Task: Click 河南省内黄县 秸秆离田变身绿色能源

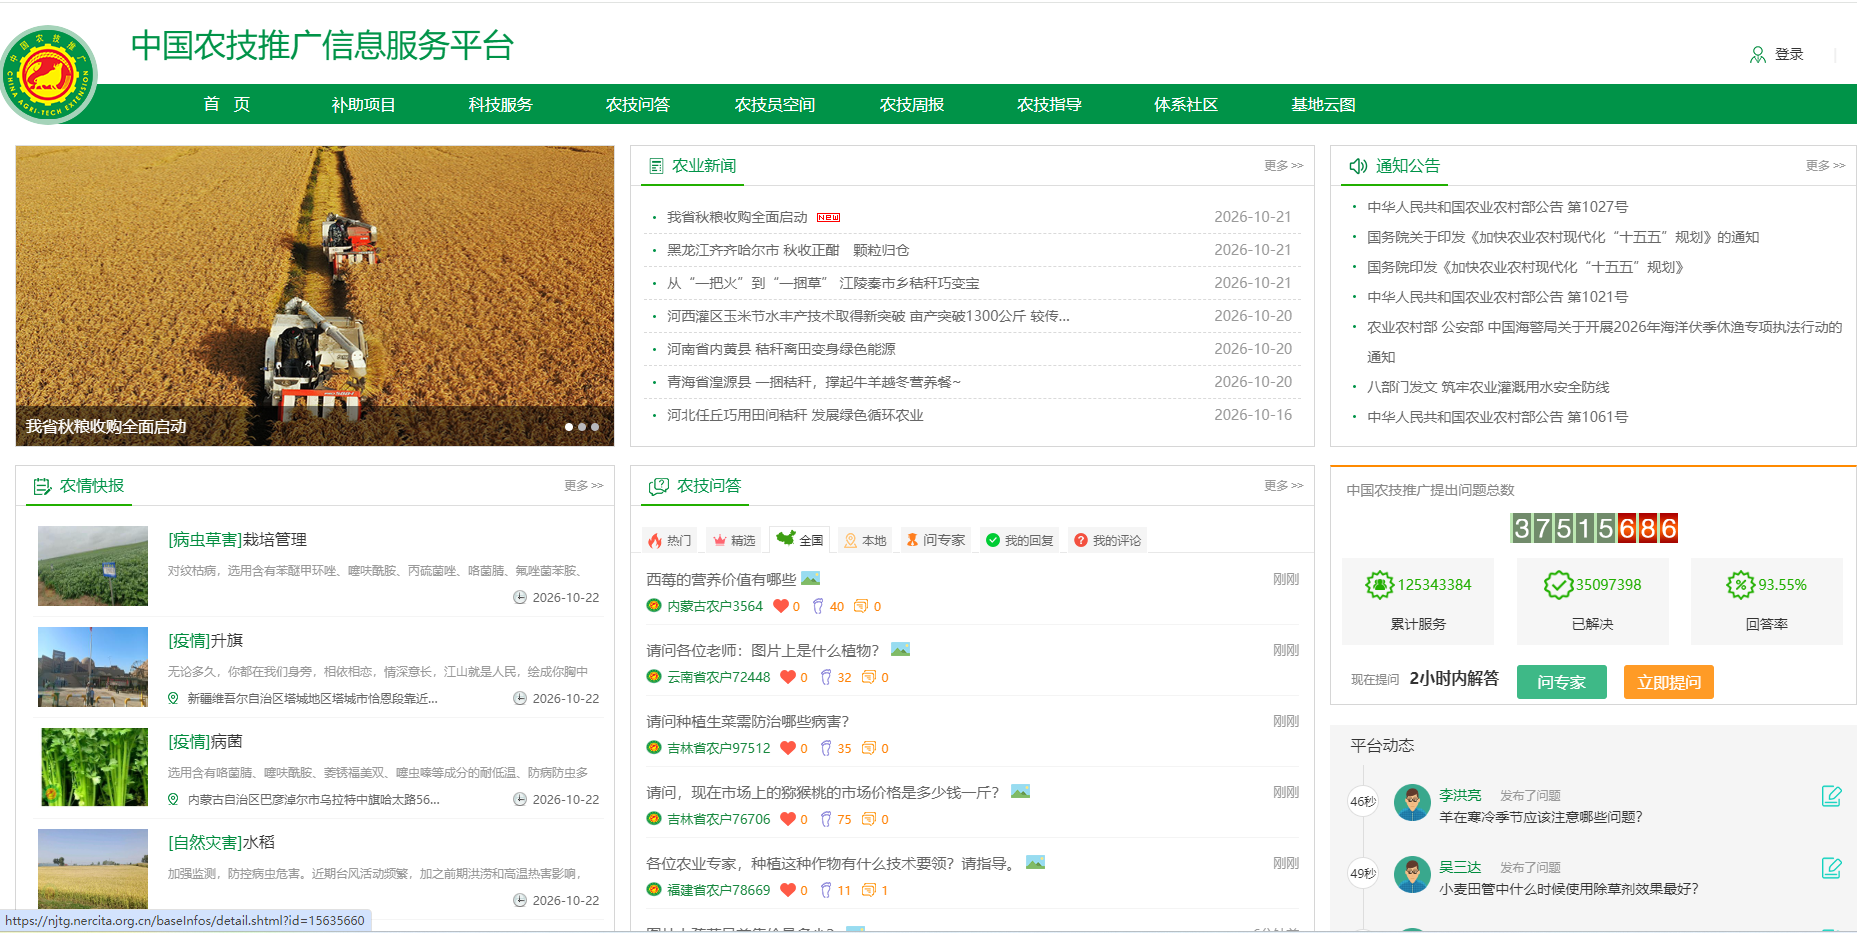Action: click(781, 349)
